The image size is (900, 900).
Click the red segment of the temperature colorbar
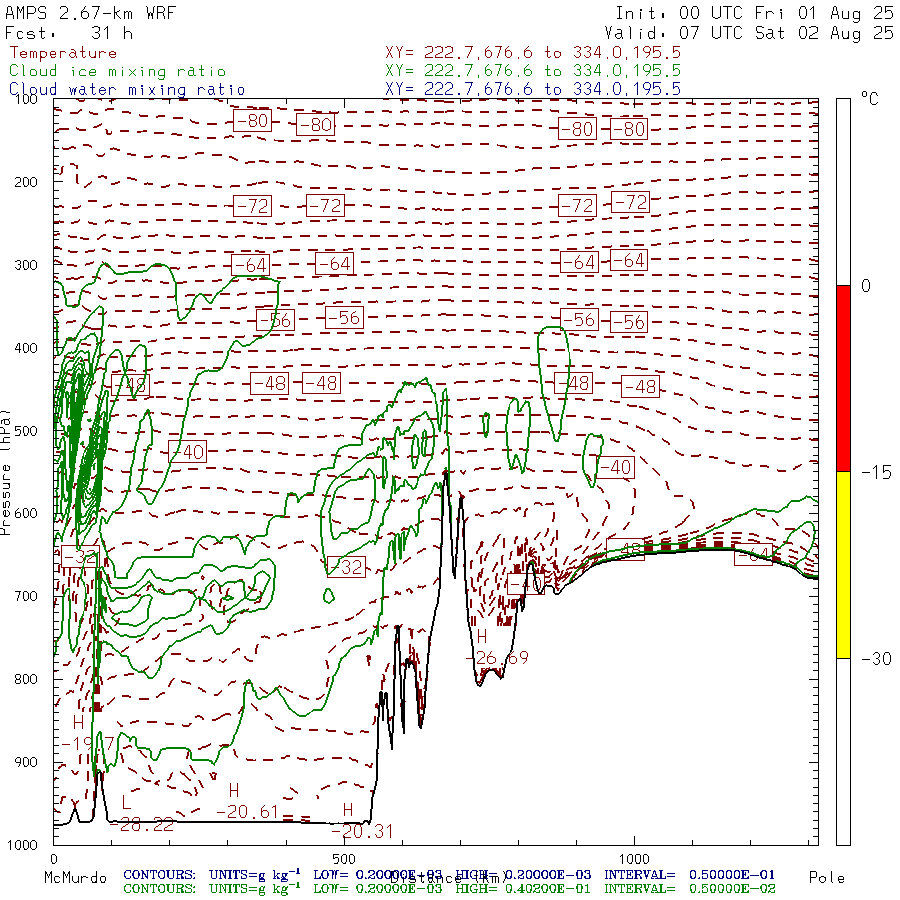point(843,378)
